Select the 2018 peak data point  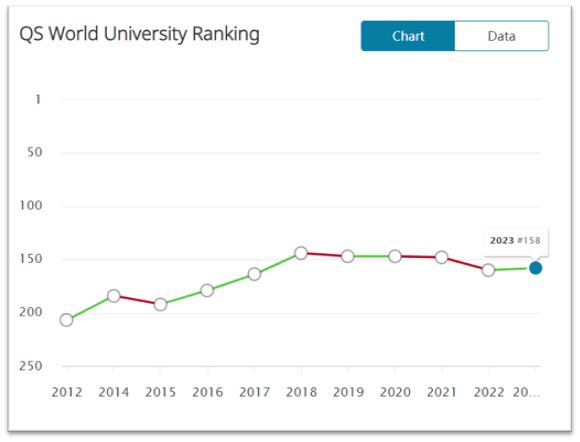coord(301,253)
